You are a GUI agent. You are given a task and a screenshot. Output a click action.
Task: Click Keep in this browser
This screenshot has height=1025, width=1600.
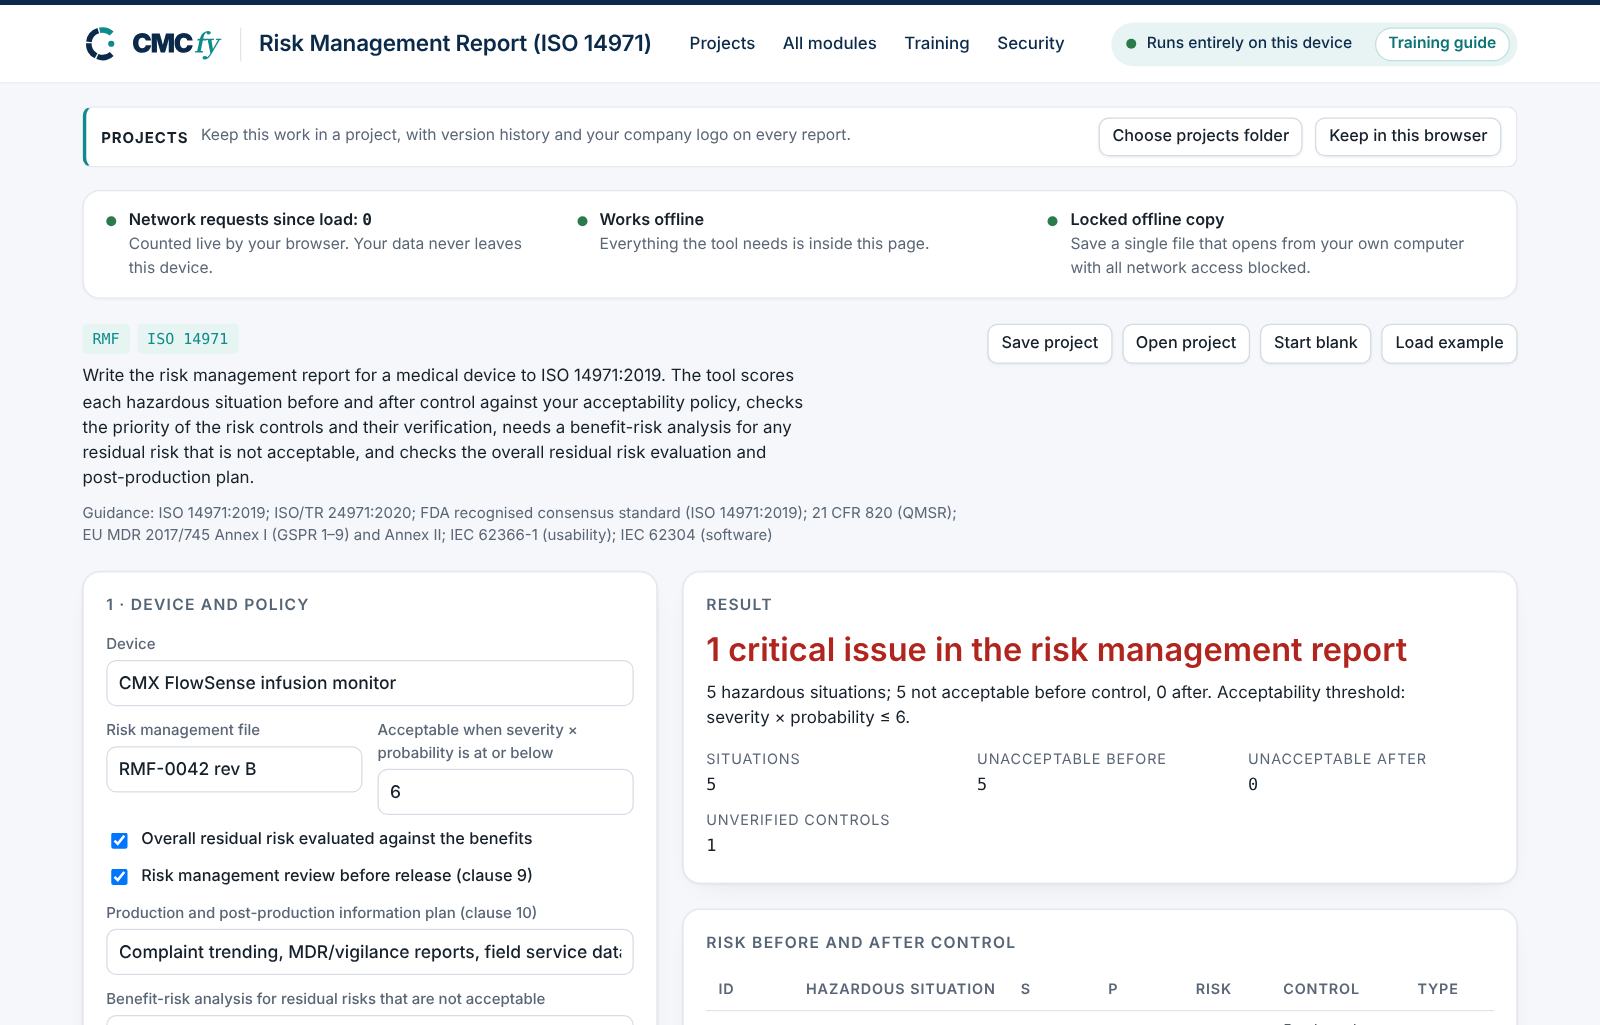pos(1407,136)
